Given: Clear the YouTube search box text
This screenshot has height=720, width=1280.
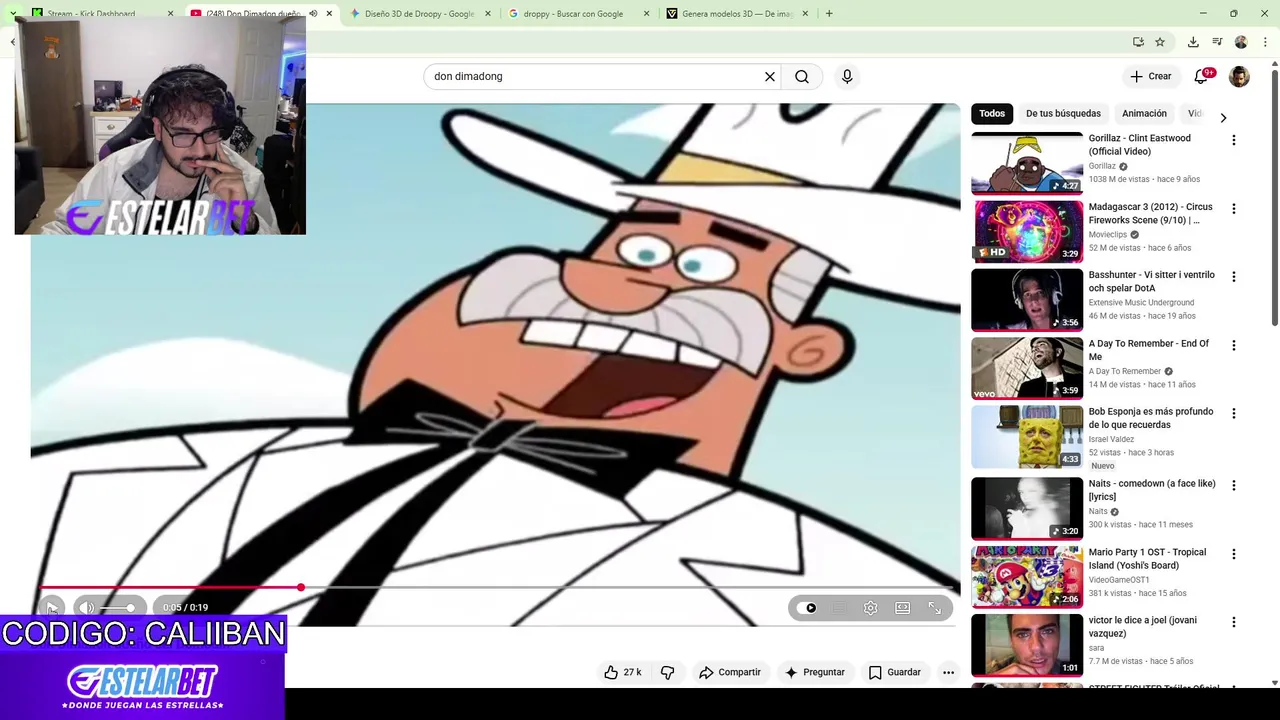Looking at the screenshot, I should tap(770, 76).
